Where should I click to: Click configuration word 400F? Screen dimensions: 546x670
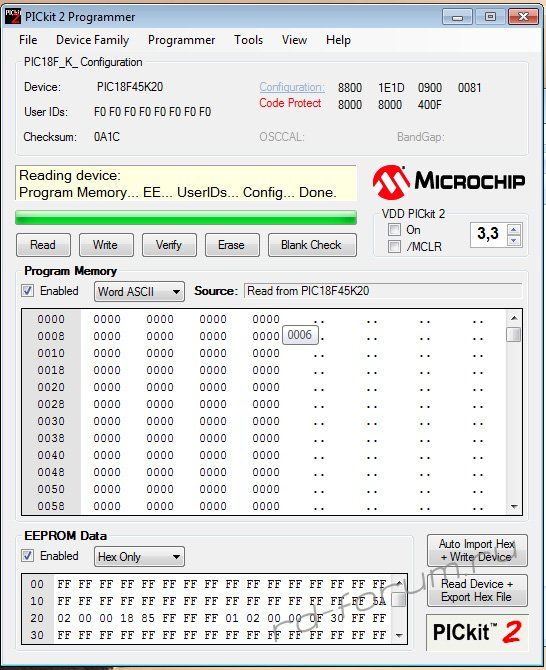(430, 105)
